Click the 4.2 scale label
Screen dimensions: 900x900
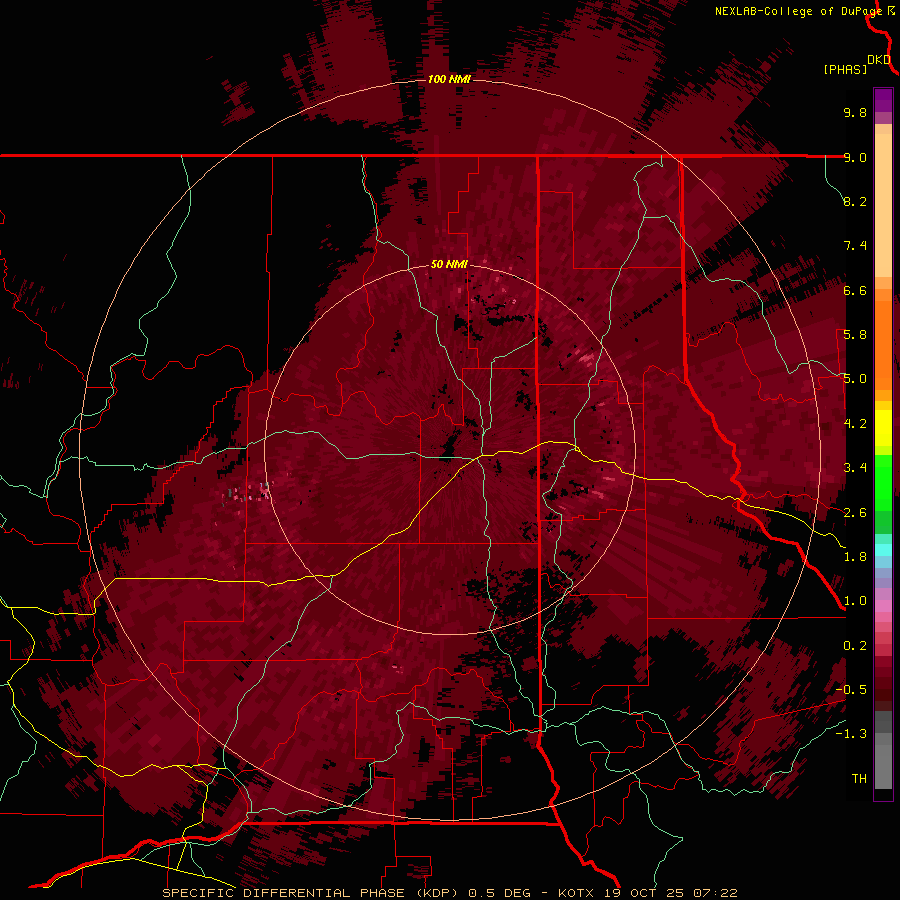[855, 424]
